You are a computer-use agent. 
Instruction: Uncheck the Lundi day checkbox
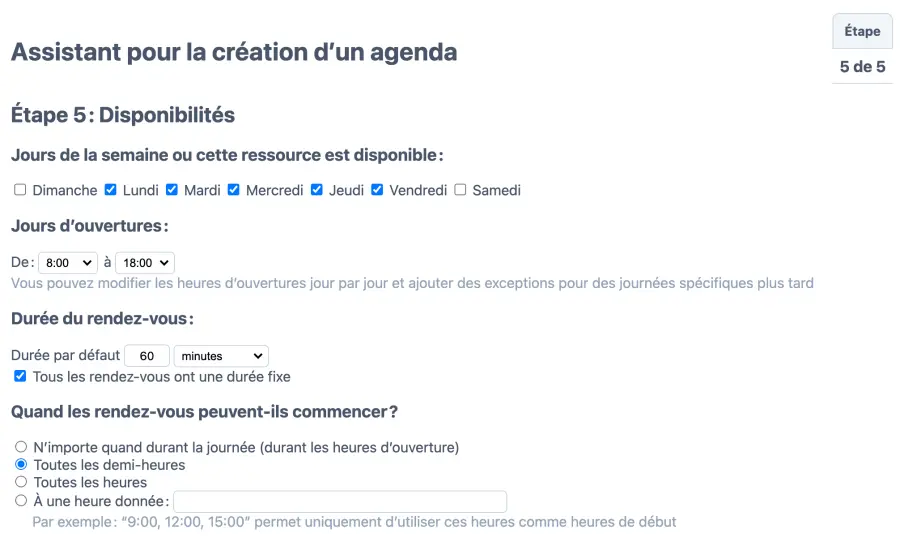[x=111, y=190]
